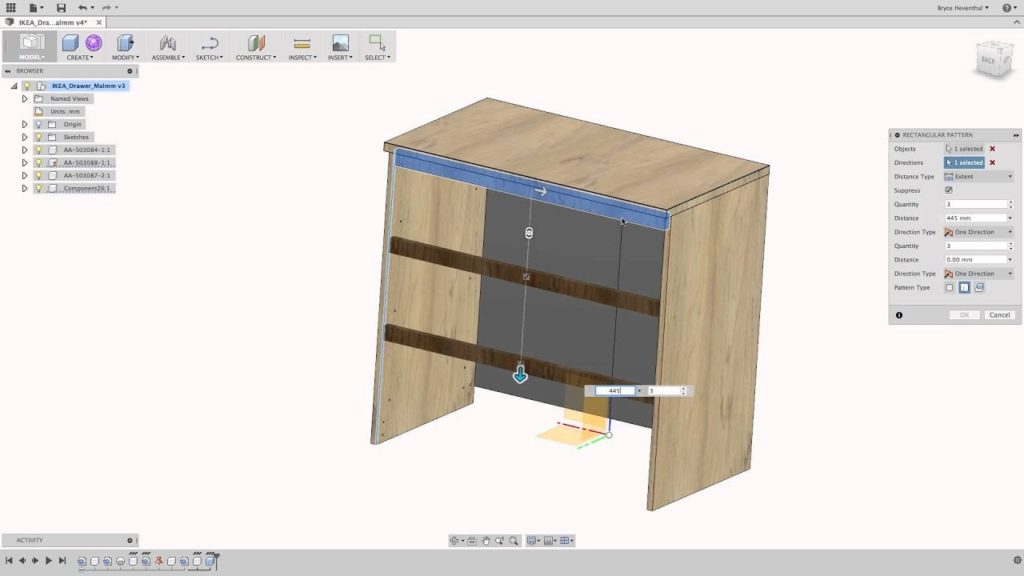
Task: Select the Pan hand tool icon
Action: pyautogui.click(x=484, y=541)
